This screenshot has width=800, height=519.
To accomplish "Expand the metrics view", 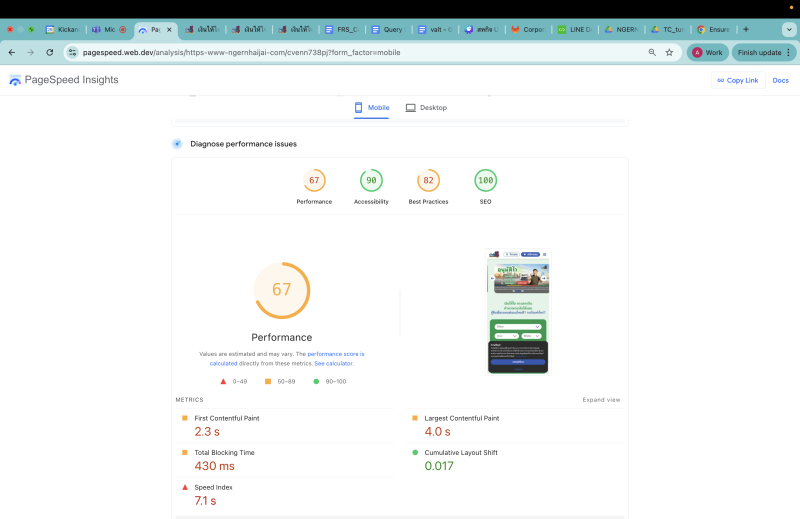I will click(601, 400).
